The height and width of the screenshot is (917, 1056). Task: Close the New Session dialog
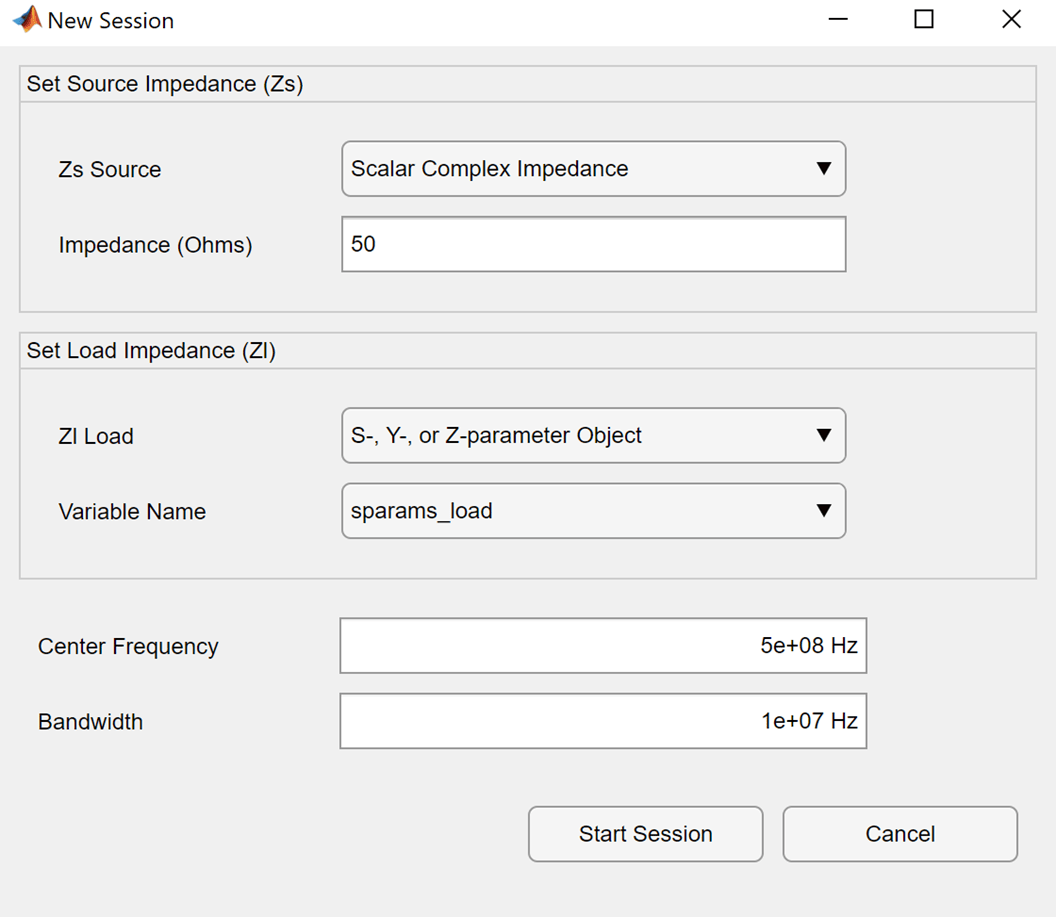pyautogui.click(x=1011, y=20)
